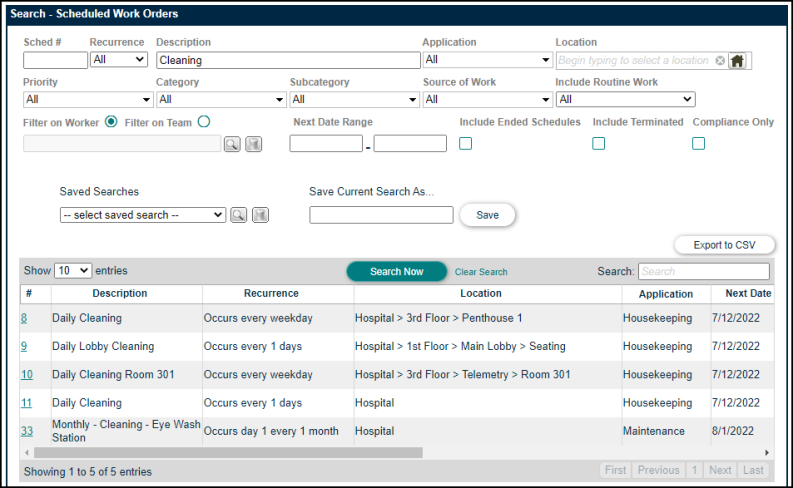Image resolution: width=793 pixels, height=488 pixels.
Task: Click 'Showing 1 to 5 of 5 entries' text
Action: [87, 472]
